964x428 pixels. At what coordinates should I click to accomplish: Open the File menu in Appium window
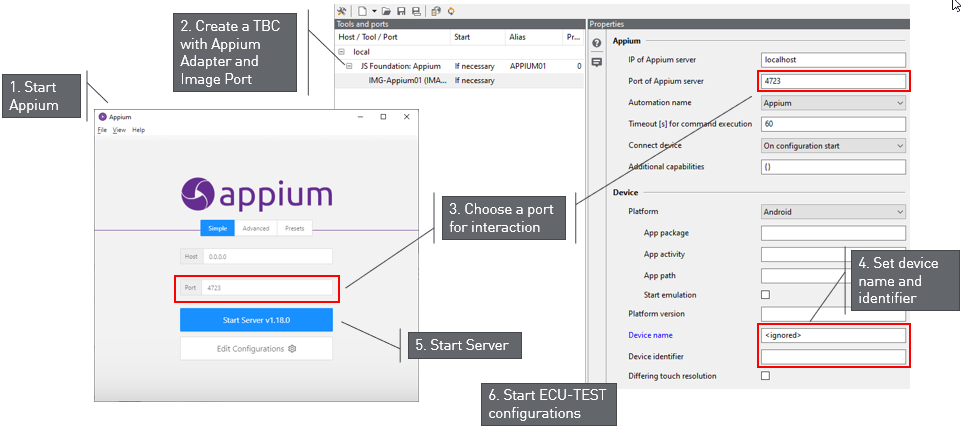(x=102, y=130)
